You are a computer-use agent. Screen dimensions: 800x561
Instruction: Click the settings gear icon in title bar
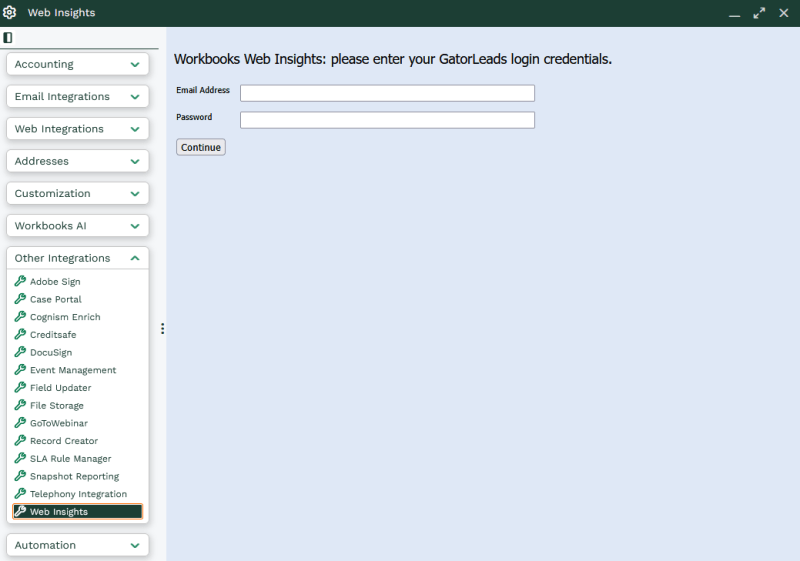click(x=9, y=12)
